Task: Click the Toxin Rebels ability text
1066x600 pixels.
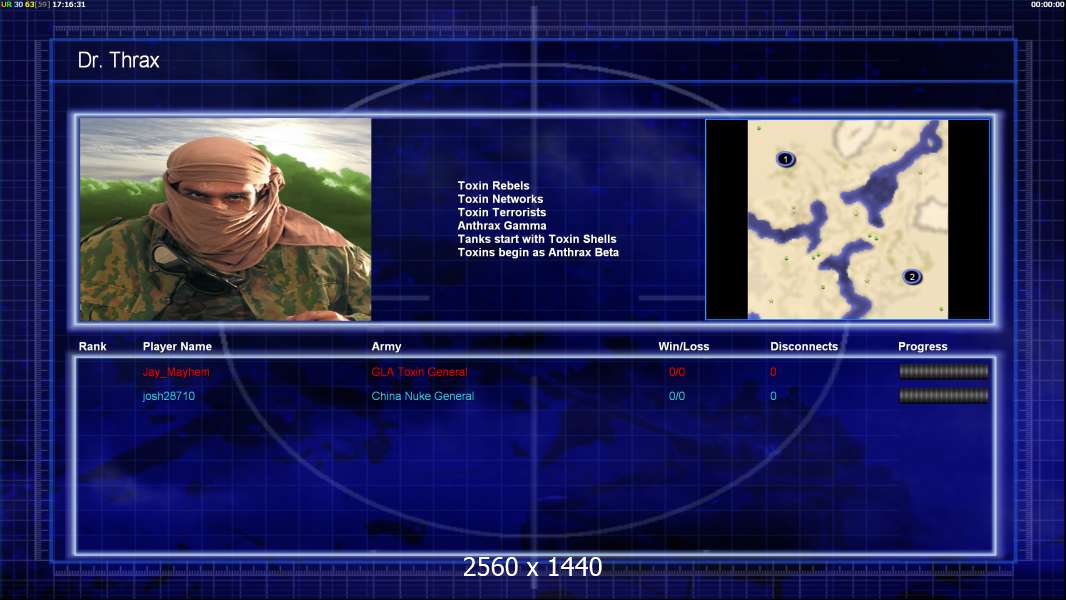Action: [493, 186]
